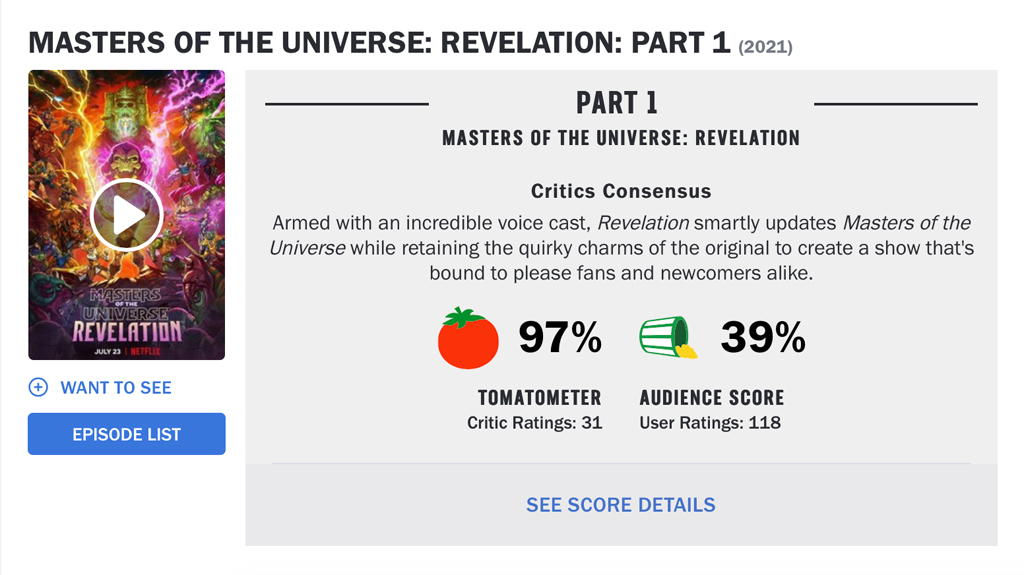Open the EPISODE LIST button
This screenshot has height=575, width=1024.
click(127, 434)
